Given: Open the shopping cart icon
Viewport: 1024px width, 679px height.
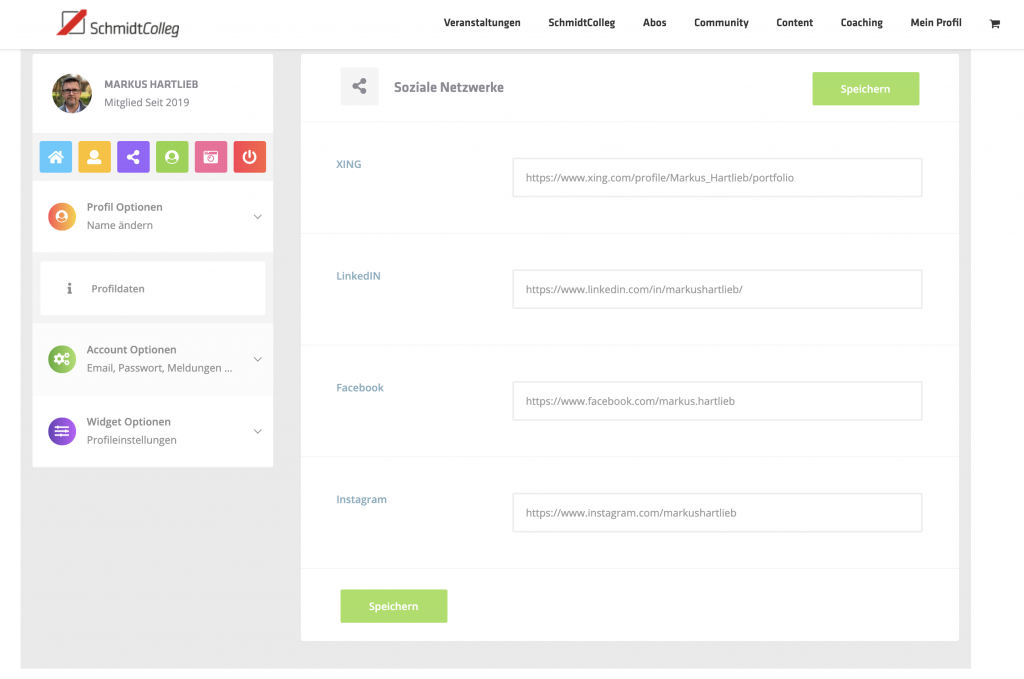Looking at the screenshot, I should (x=994, y=23).
